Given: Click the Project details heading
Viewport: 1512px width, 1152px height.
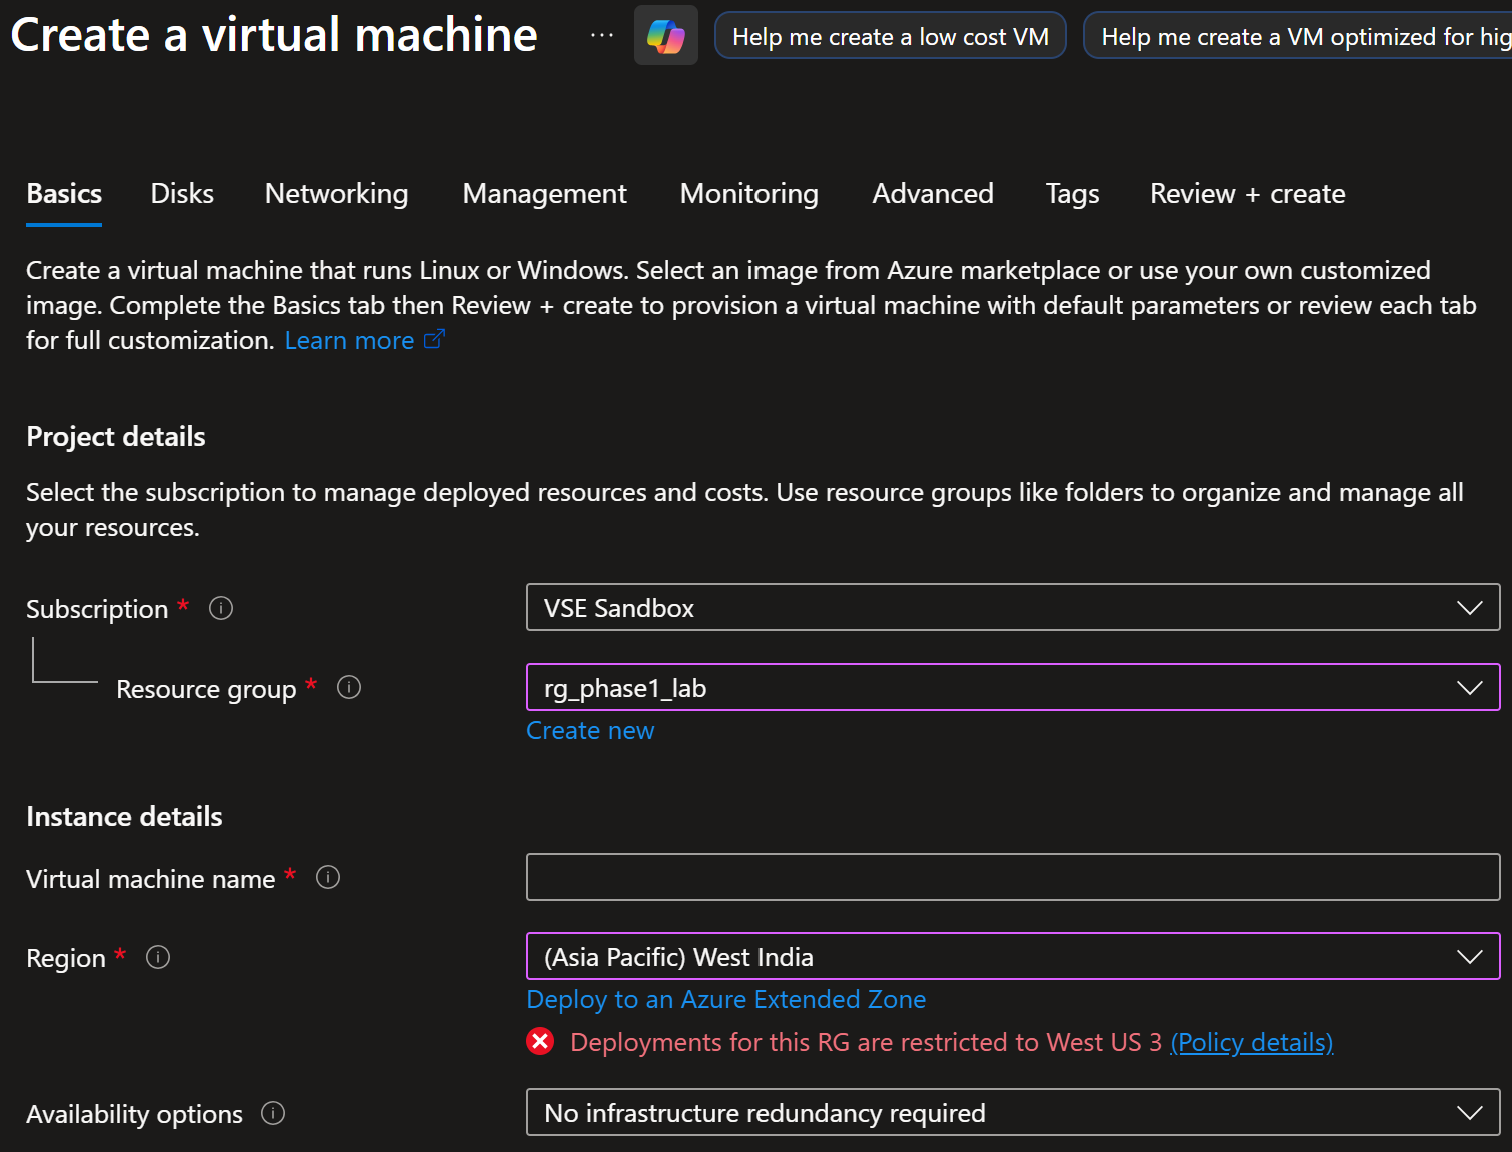Looking at the screenshot, I should pos(116,437).
